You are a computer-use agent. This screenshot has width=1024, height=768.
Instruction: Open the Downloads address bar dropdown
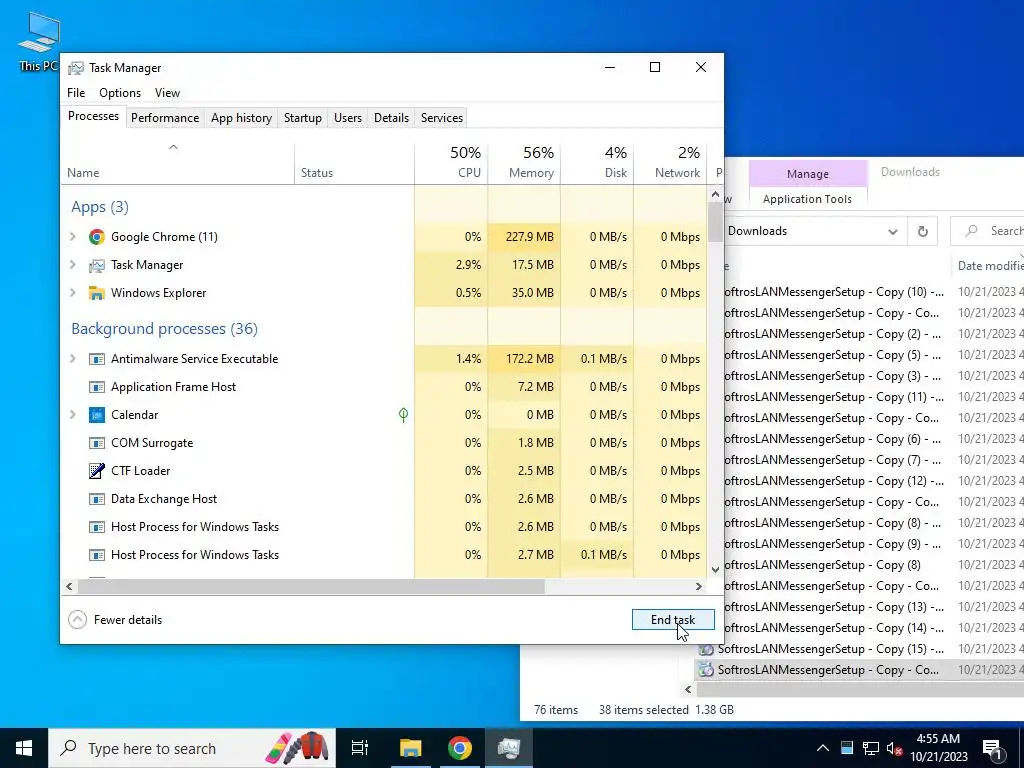point(893,231)
